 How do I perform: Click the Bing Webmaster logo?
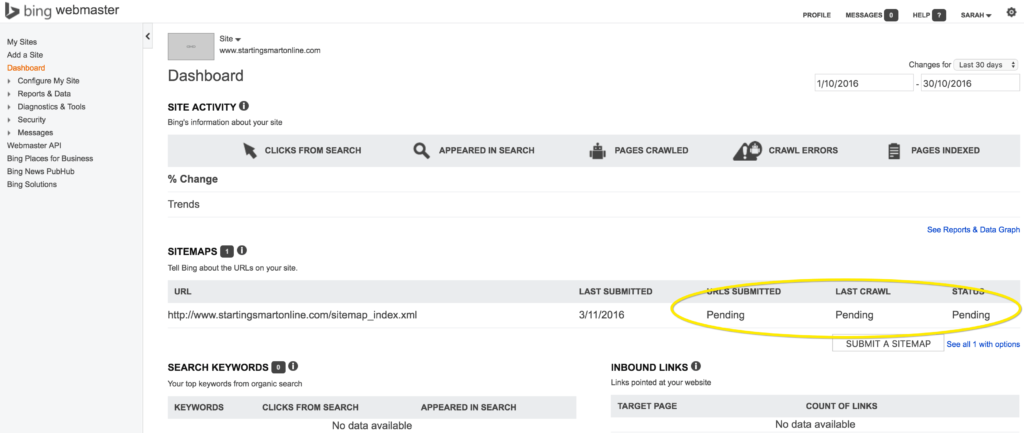coord(62,10)
